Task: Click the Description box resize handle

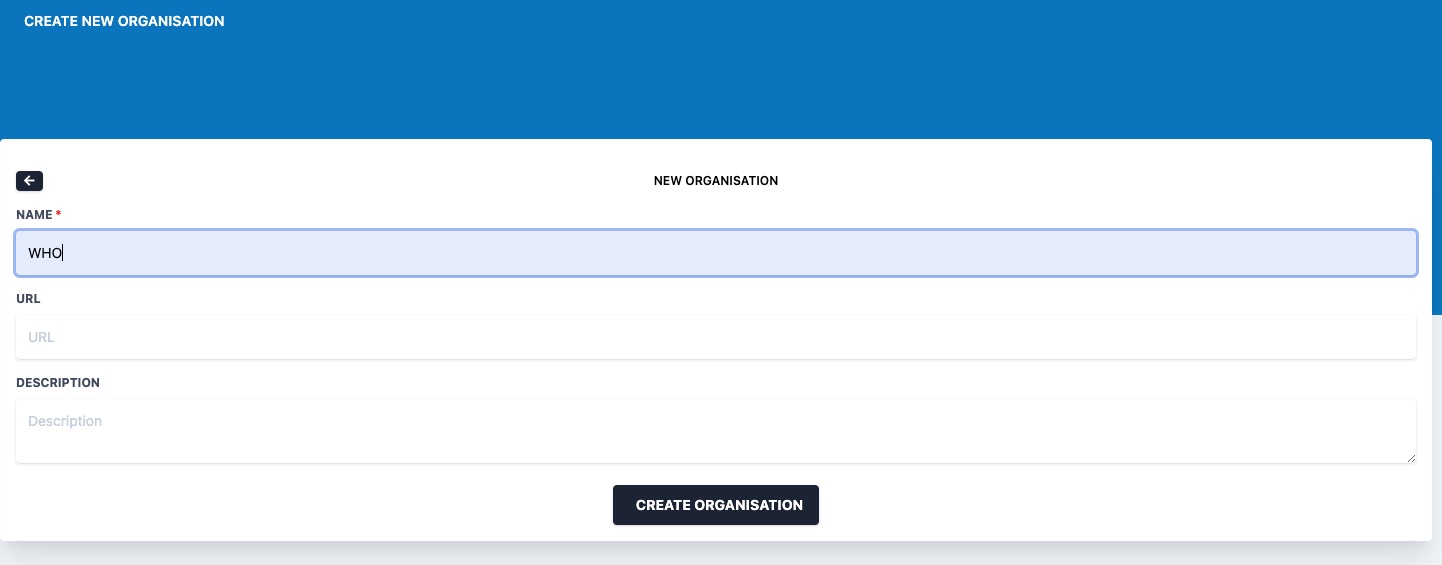Action: coord(1411,458)
